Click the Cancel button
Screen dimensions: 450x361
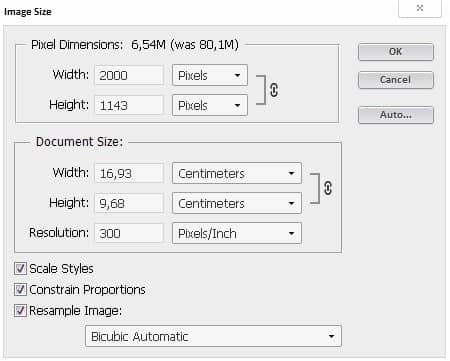[x=396, y=80]
